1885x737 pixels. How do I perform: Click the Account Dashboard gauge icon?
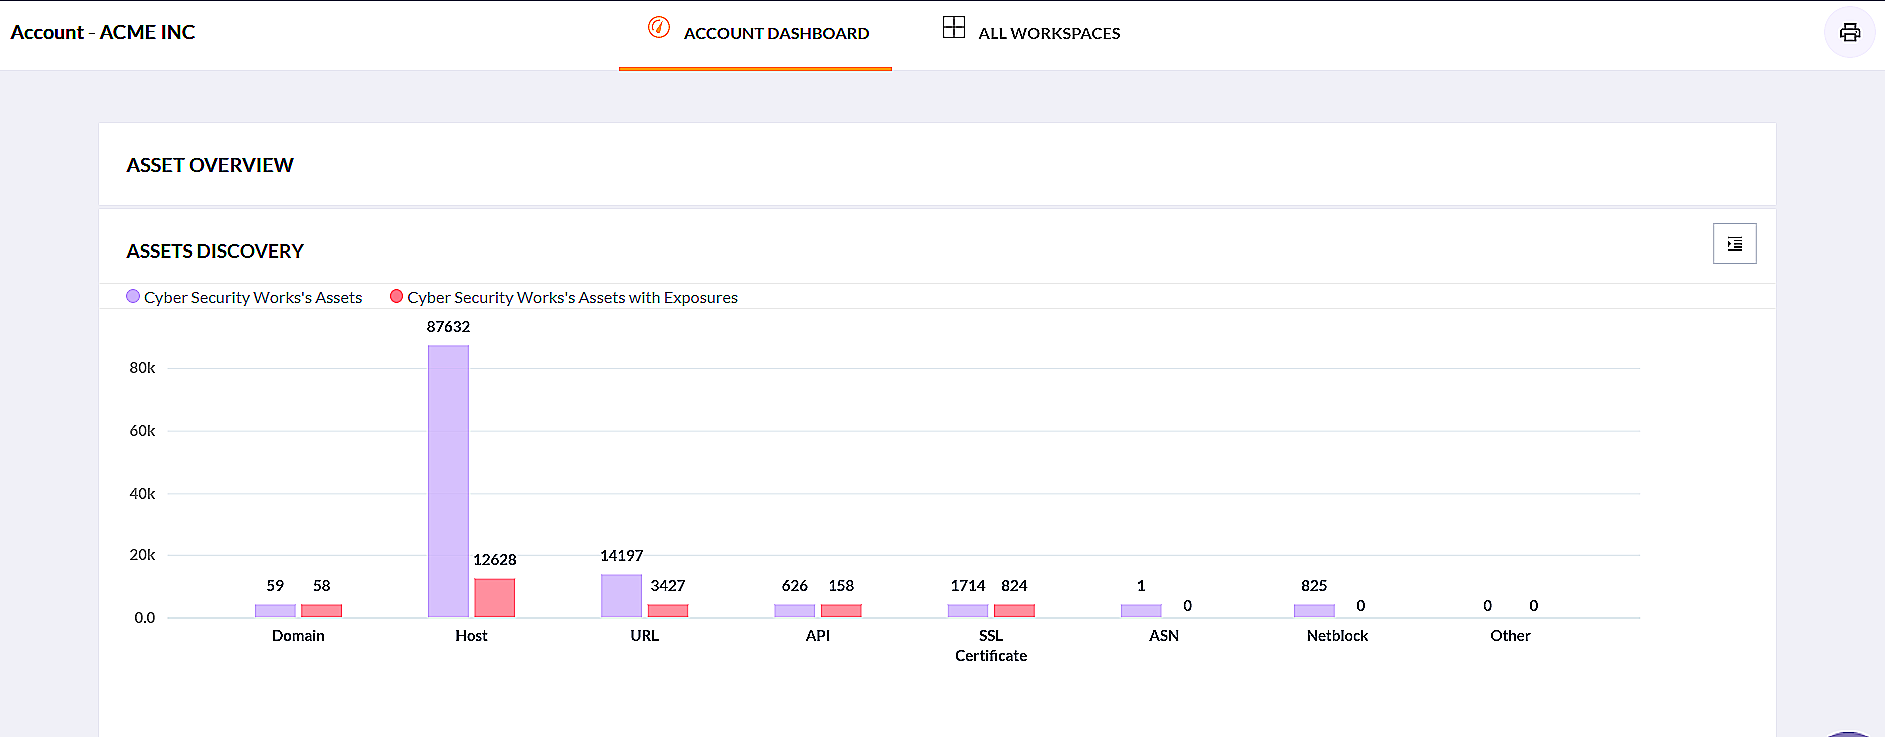click(658, 27)
